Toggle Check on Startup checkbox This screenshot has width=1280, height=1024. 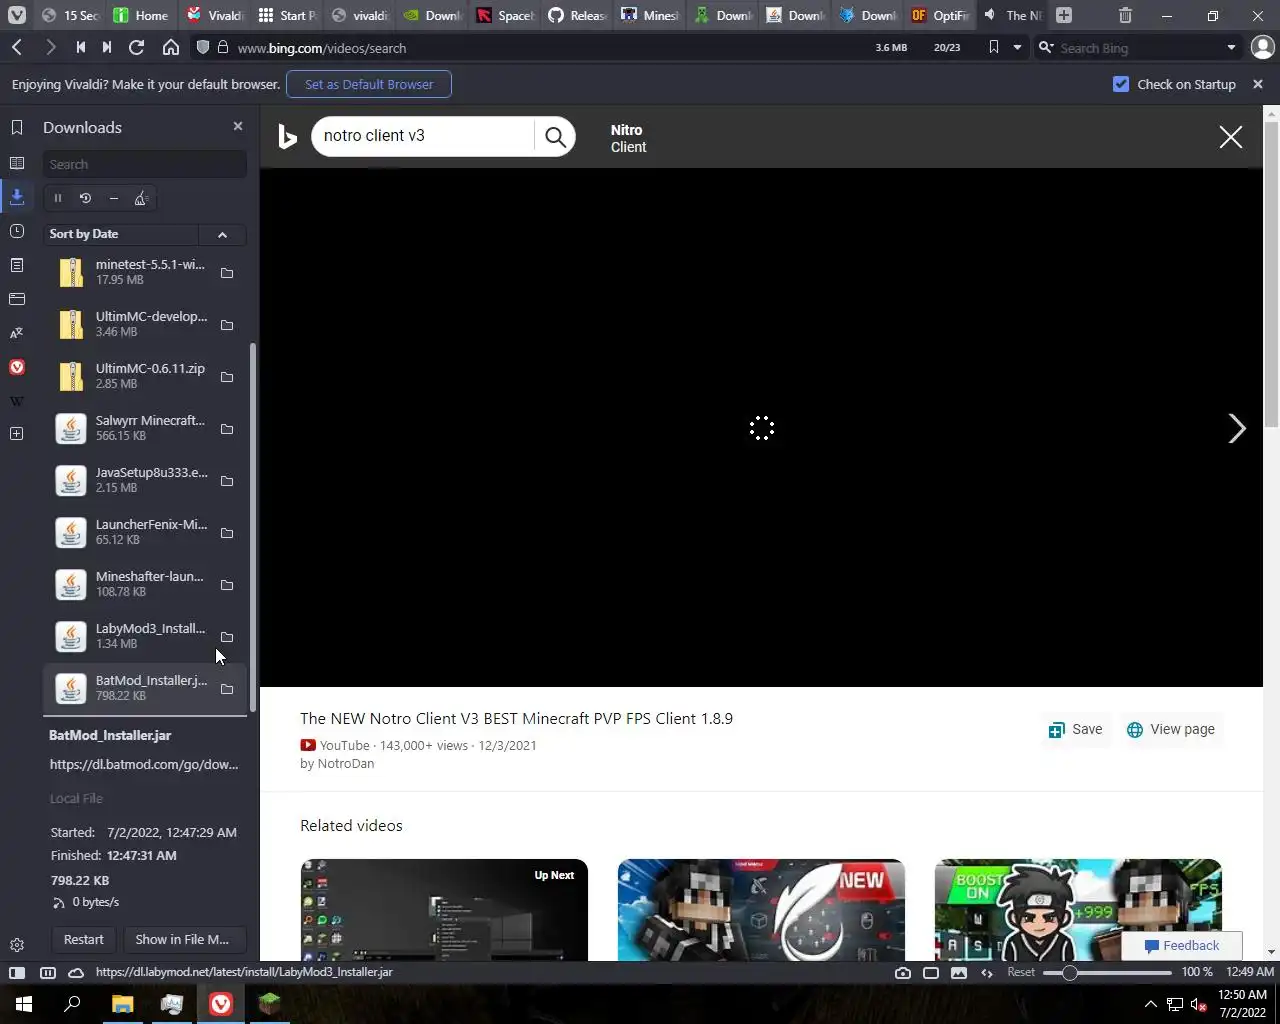[x=1121, y=84]
